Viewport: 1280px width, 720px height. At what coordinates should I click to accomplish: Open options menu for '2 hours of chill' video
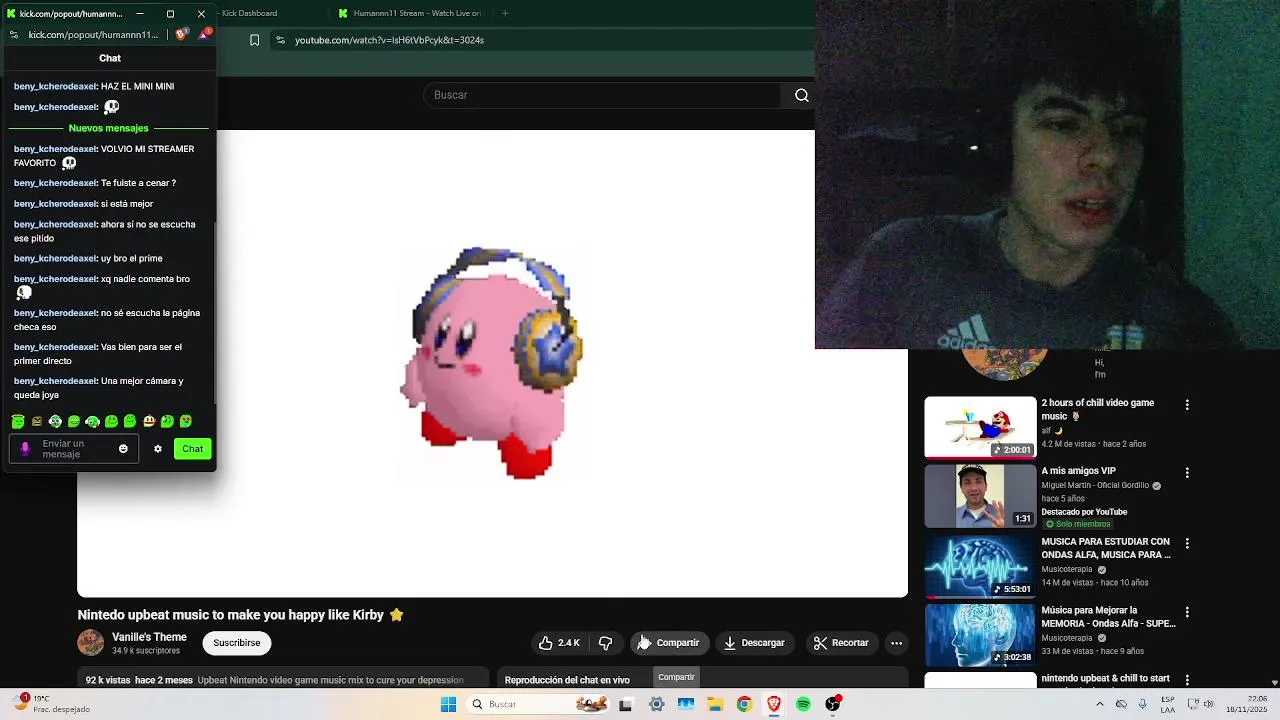click(x=1187, y=405)
